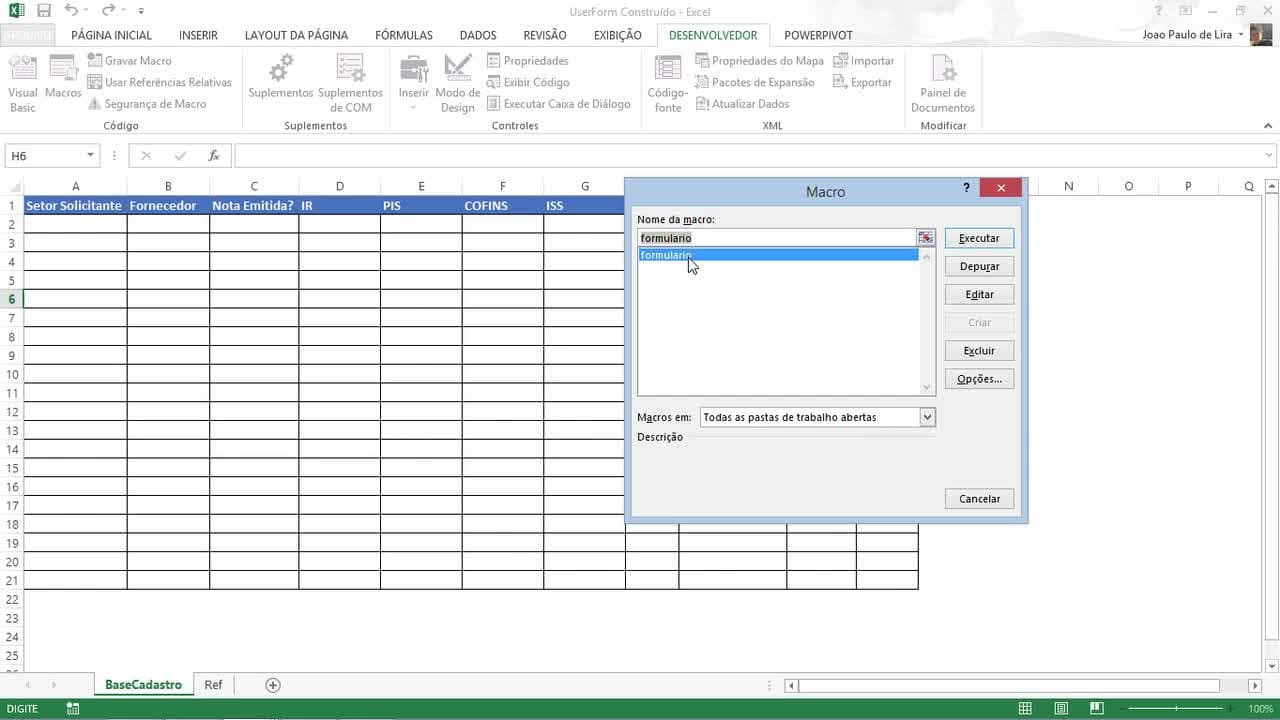Switch to the PÁGINA INICIAL tab
The height and width of the screenshot is (720, 1280).
click(x=111, y=35)
